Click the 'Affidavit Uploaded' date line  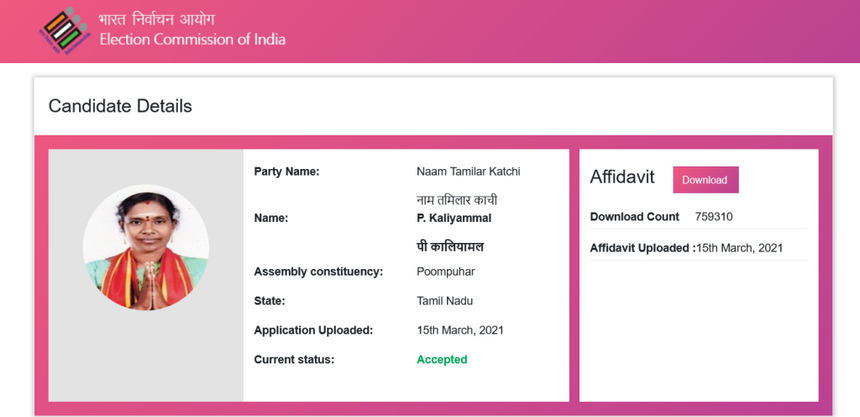686,248
